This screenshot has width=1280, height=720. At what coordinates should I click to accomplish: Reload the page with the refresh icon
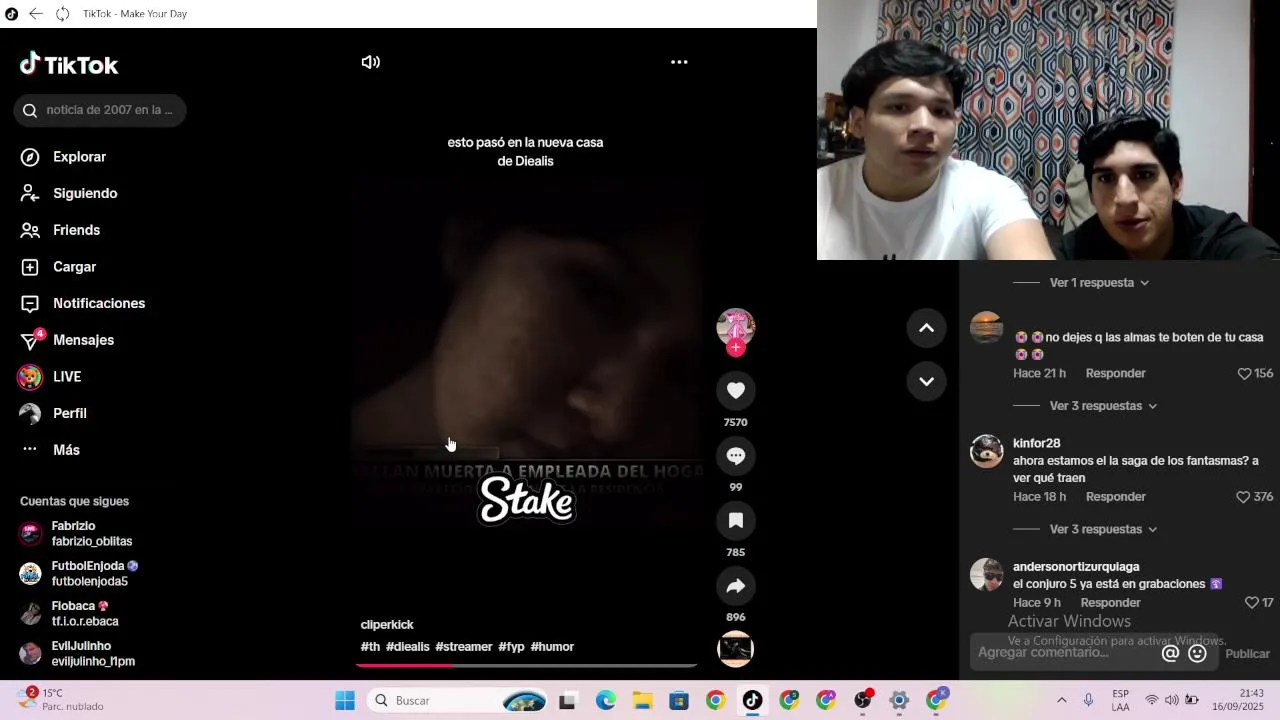coord(62,14)
